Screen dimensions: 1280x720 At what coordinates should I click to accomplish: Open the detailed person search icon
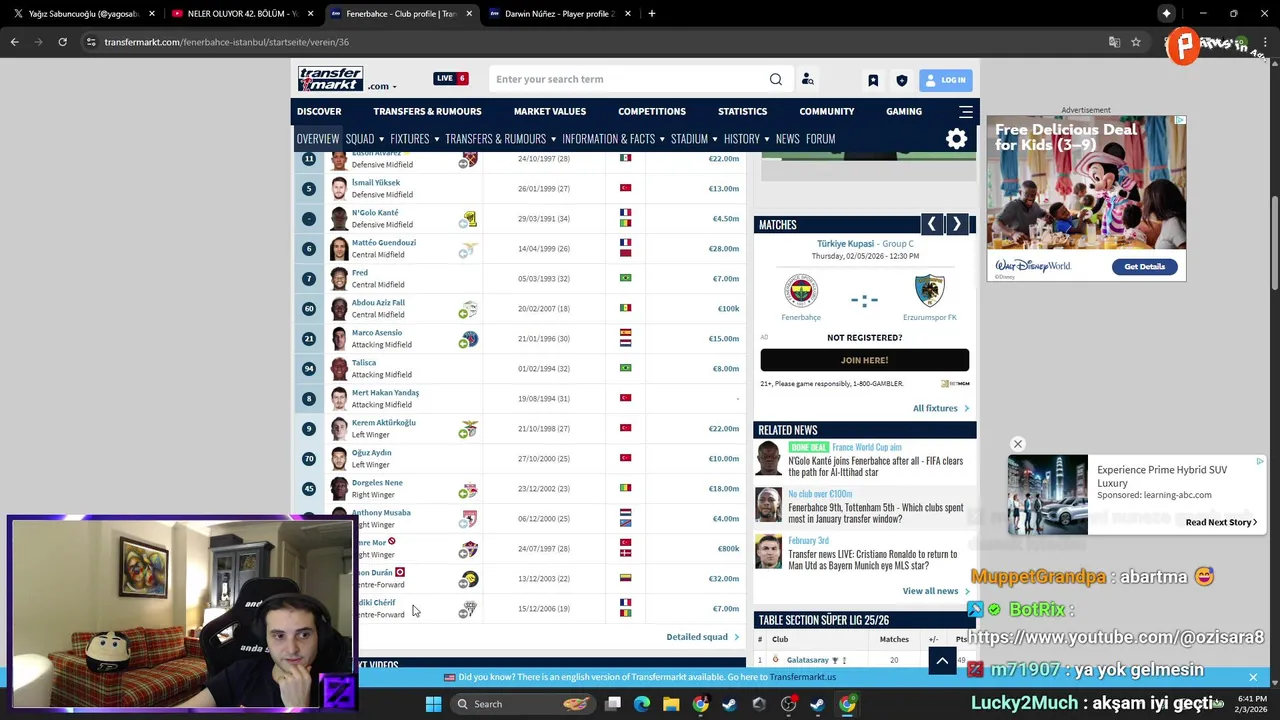click(x=807, y=79)
